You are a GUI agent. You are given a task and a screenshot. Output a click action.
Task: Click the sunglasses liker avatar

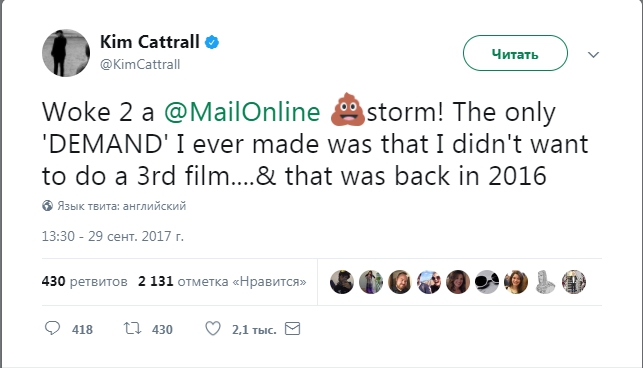(487, 282)
